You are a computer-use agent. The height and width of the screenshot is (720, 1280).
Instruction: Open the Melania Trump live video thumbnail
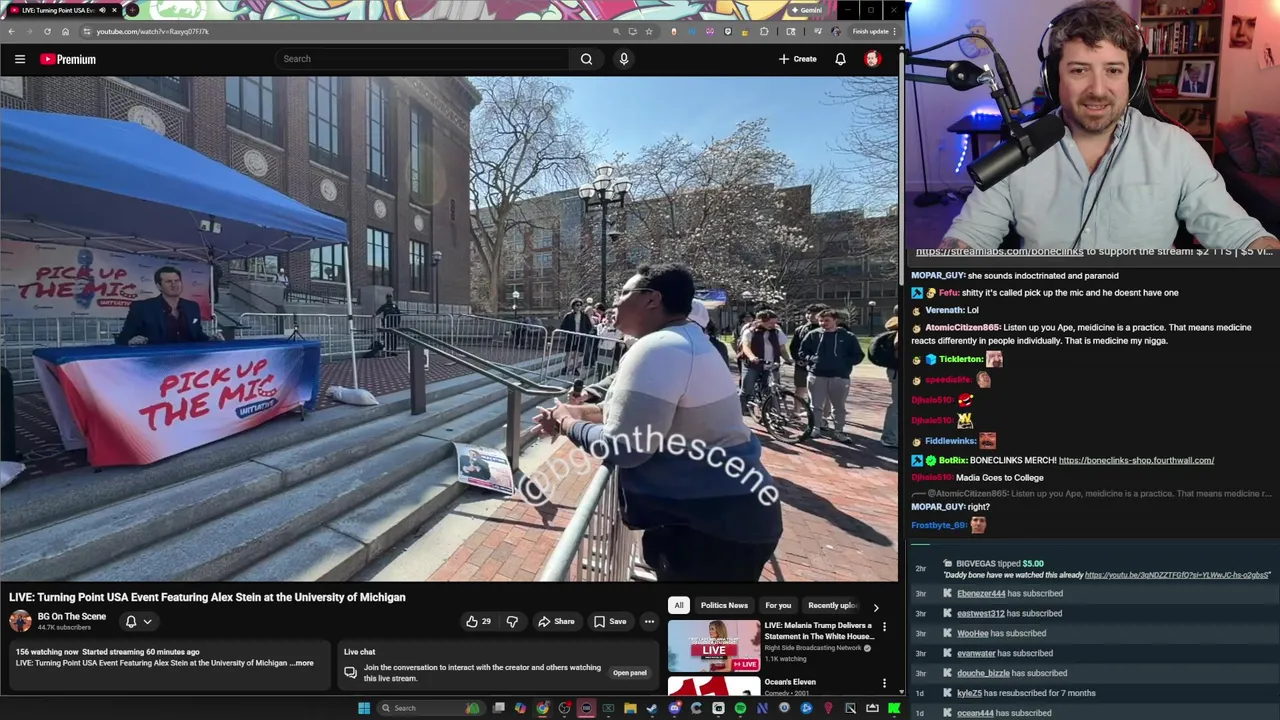[x=714, y=645]
